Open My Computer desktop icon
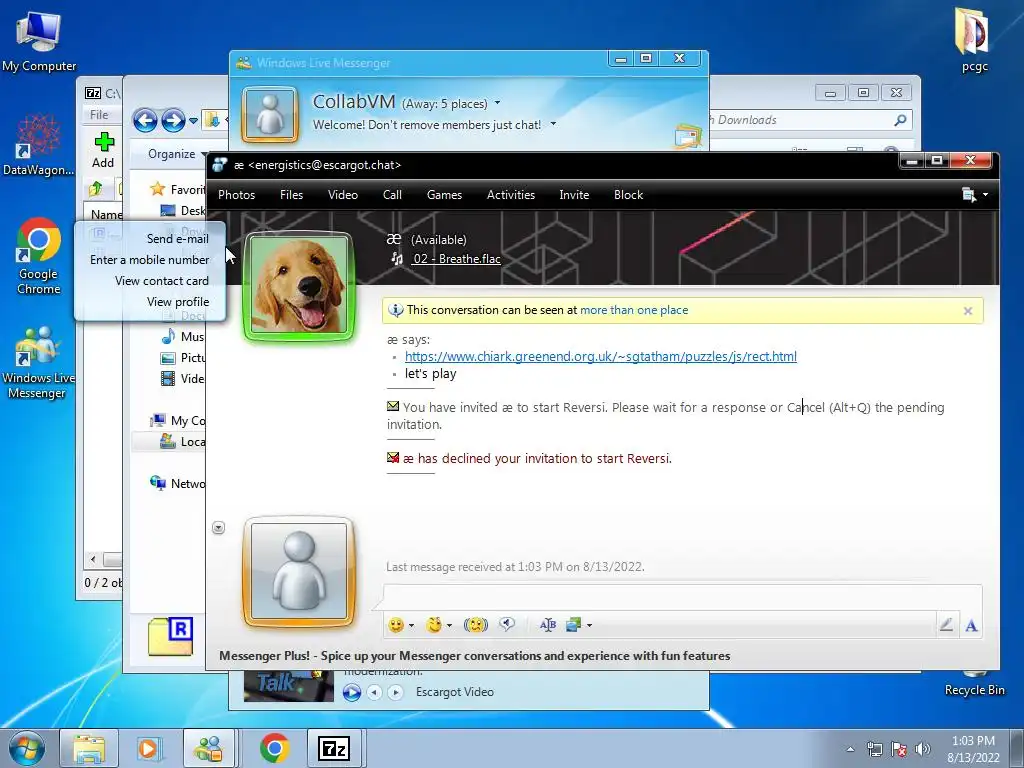Screen dimensions: 1024x768 (x=39, y=42)
